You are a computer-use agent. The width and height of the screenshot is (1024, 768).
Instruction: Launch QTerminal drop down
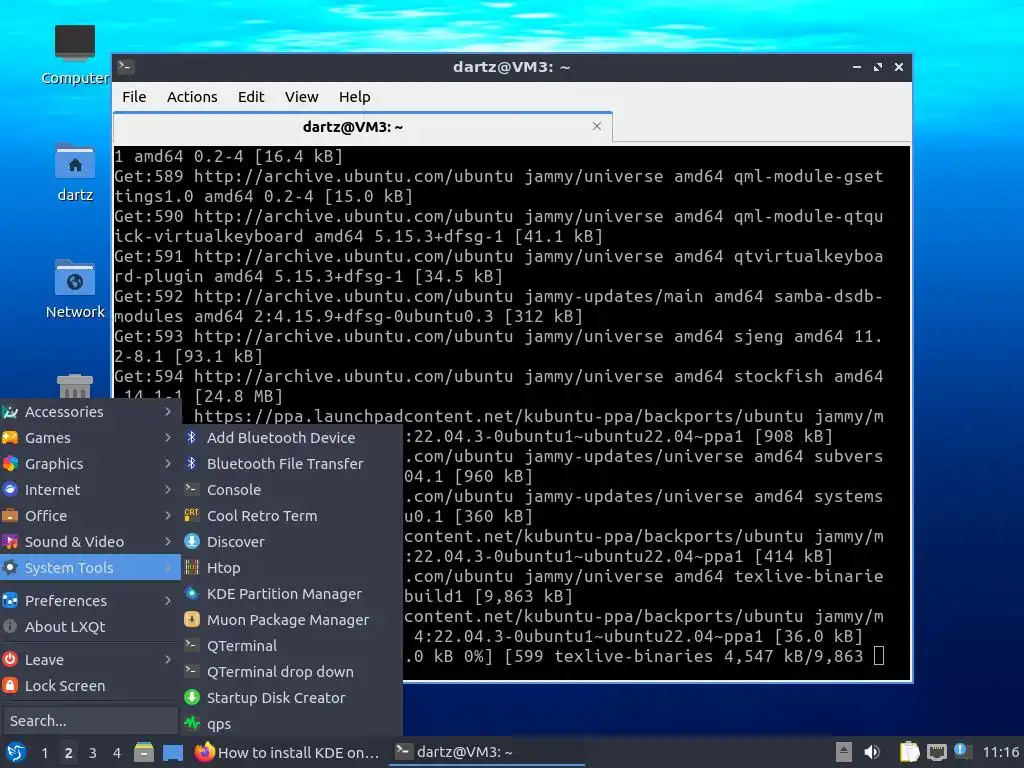coord(293,672)
